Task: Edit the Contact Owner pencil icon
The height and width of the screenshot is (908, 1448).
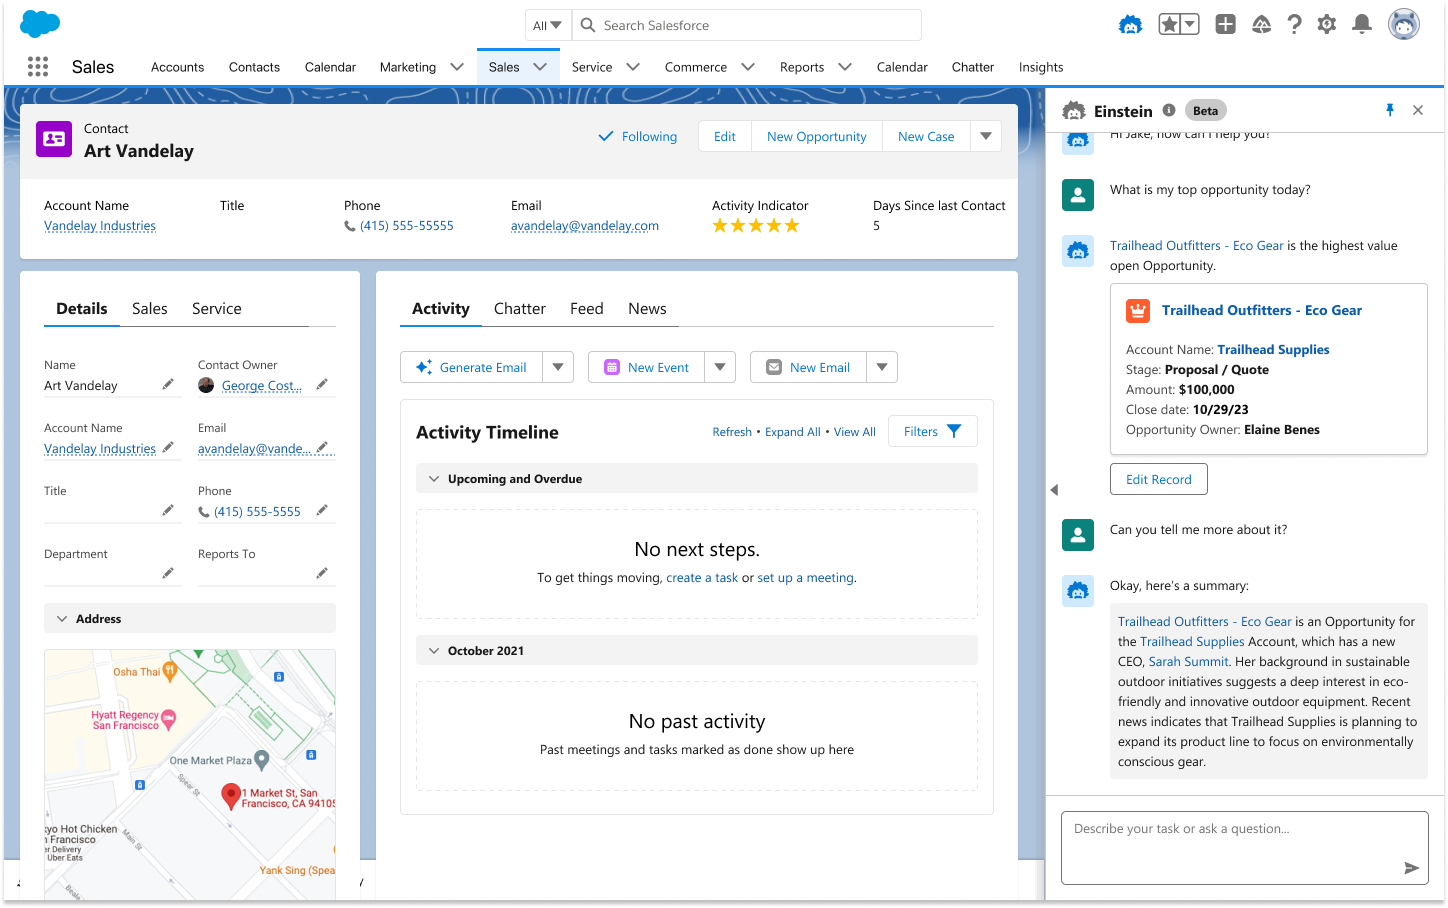Action: tap(322, 384)
